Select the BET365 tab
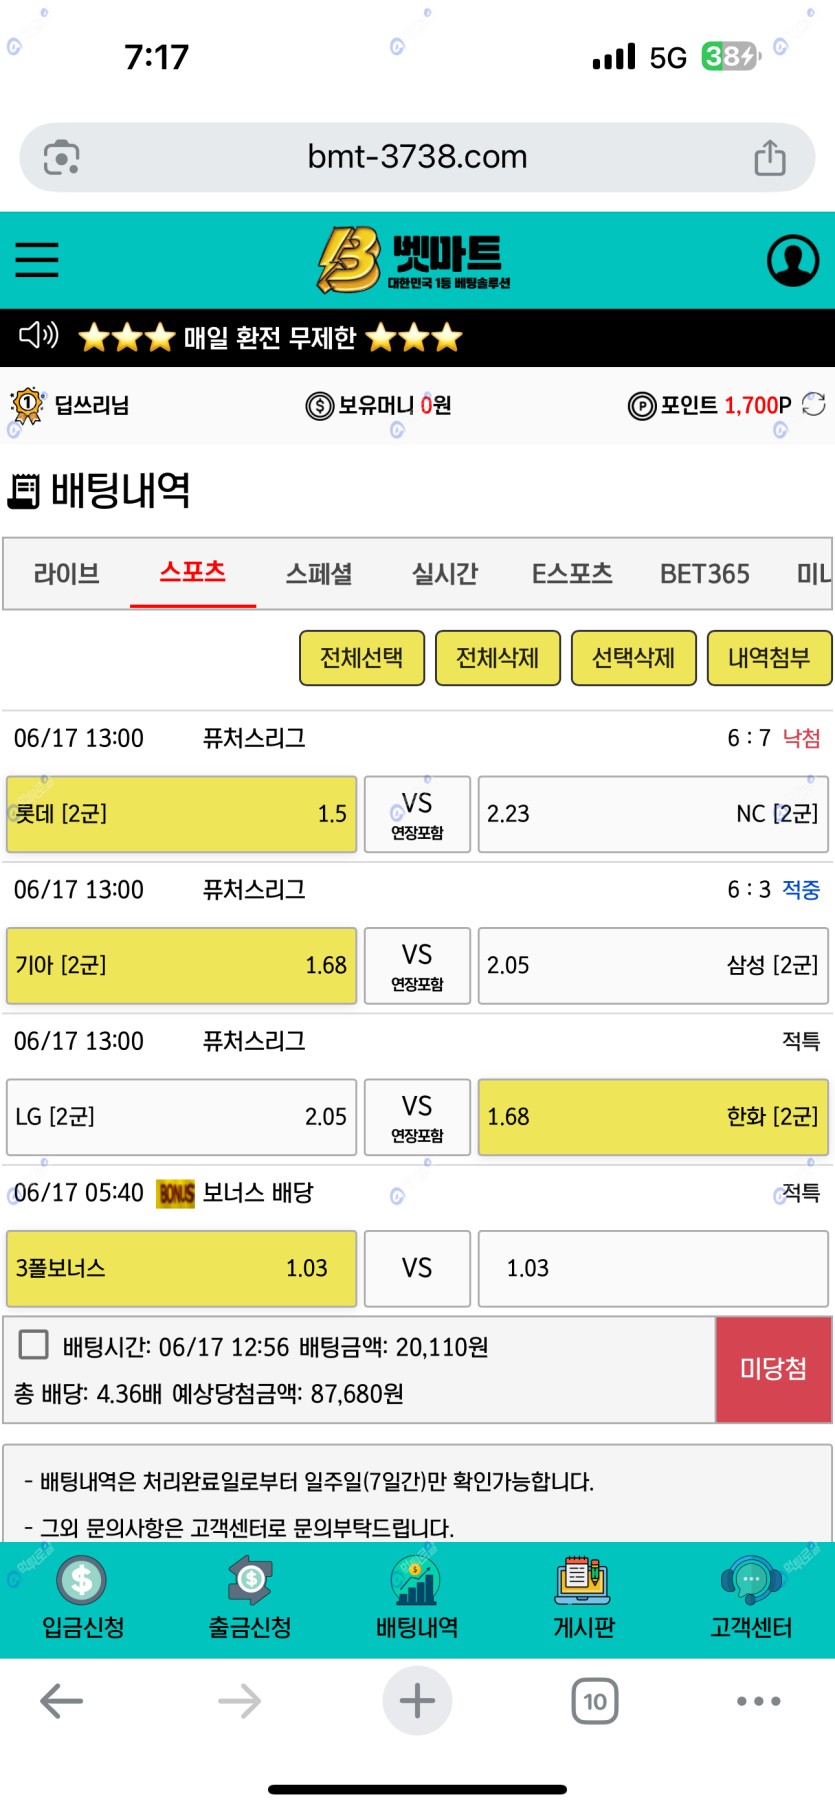The height and width of the screenshot is (1810, 835). click(704, 574)
